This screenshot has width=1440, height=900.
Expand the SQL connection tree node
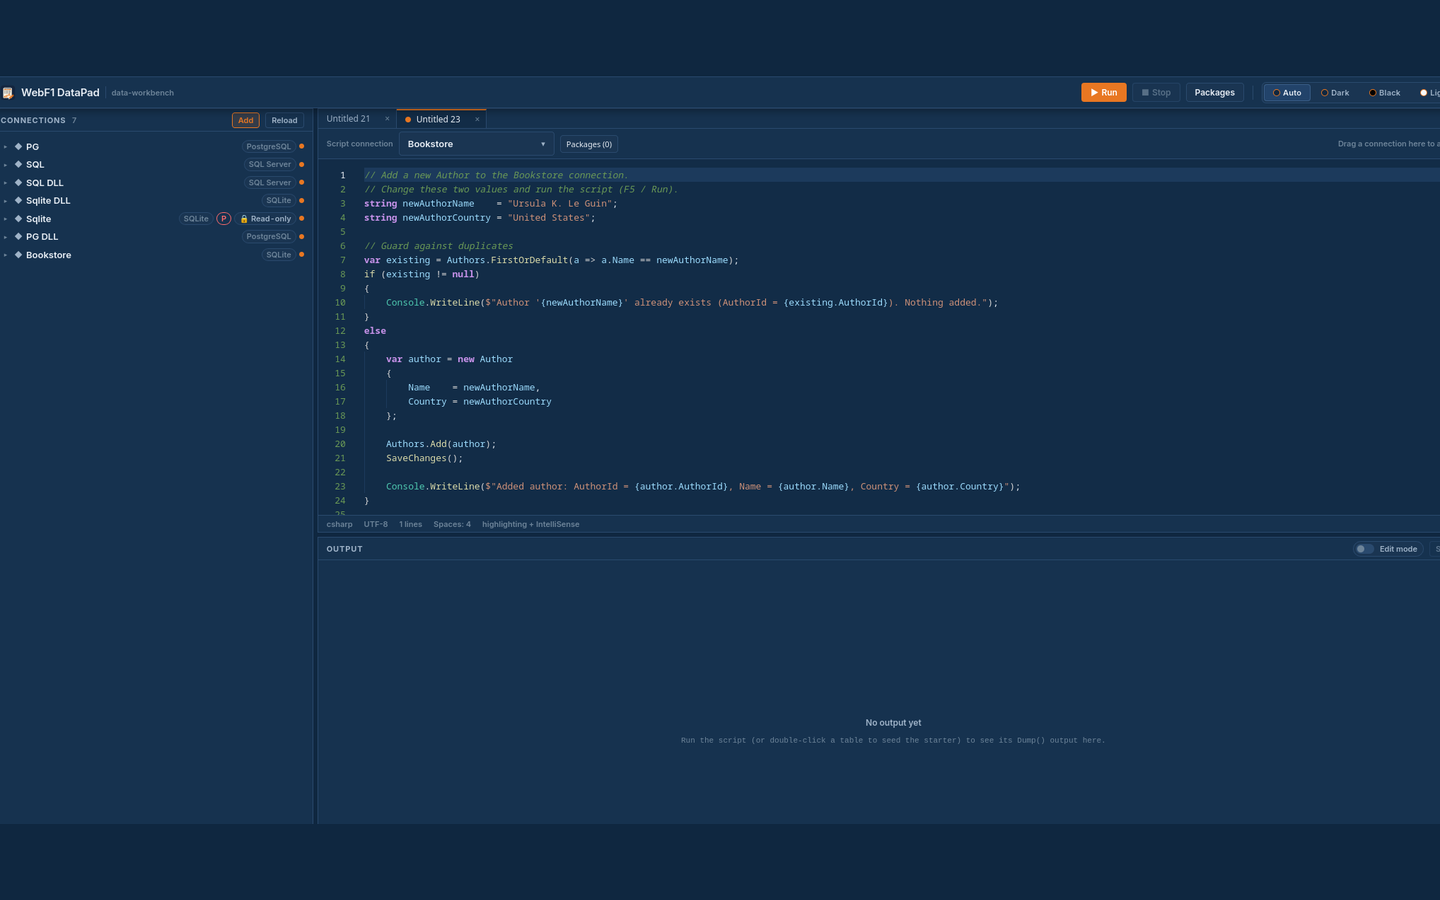pos(5,165)
